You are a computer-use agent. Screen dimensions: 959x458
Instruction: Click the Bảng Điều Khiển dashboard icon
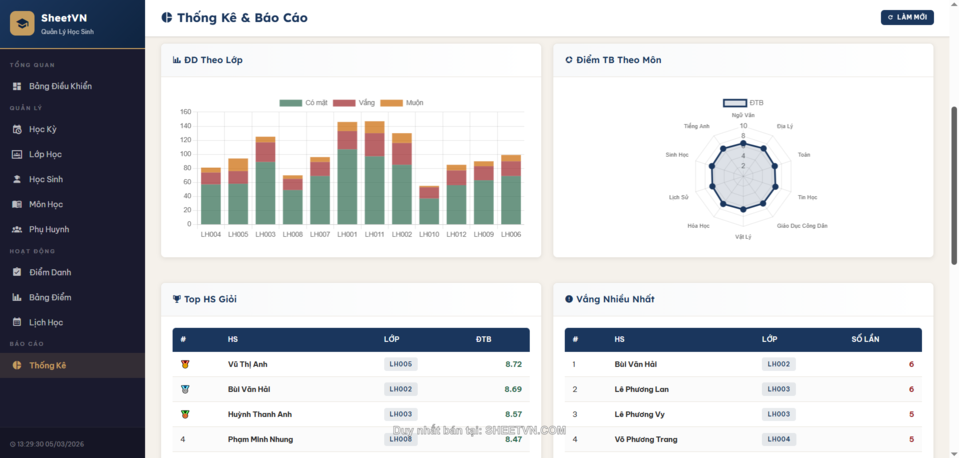17,86
